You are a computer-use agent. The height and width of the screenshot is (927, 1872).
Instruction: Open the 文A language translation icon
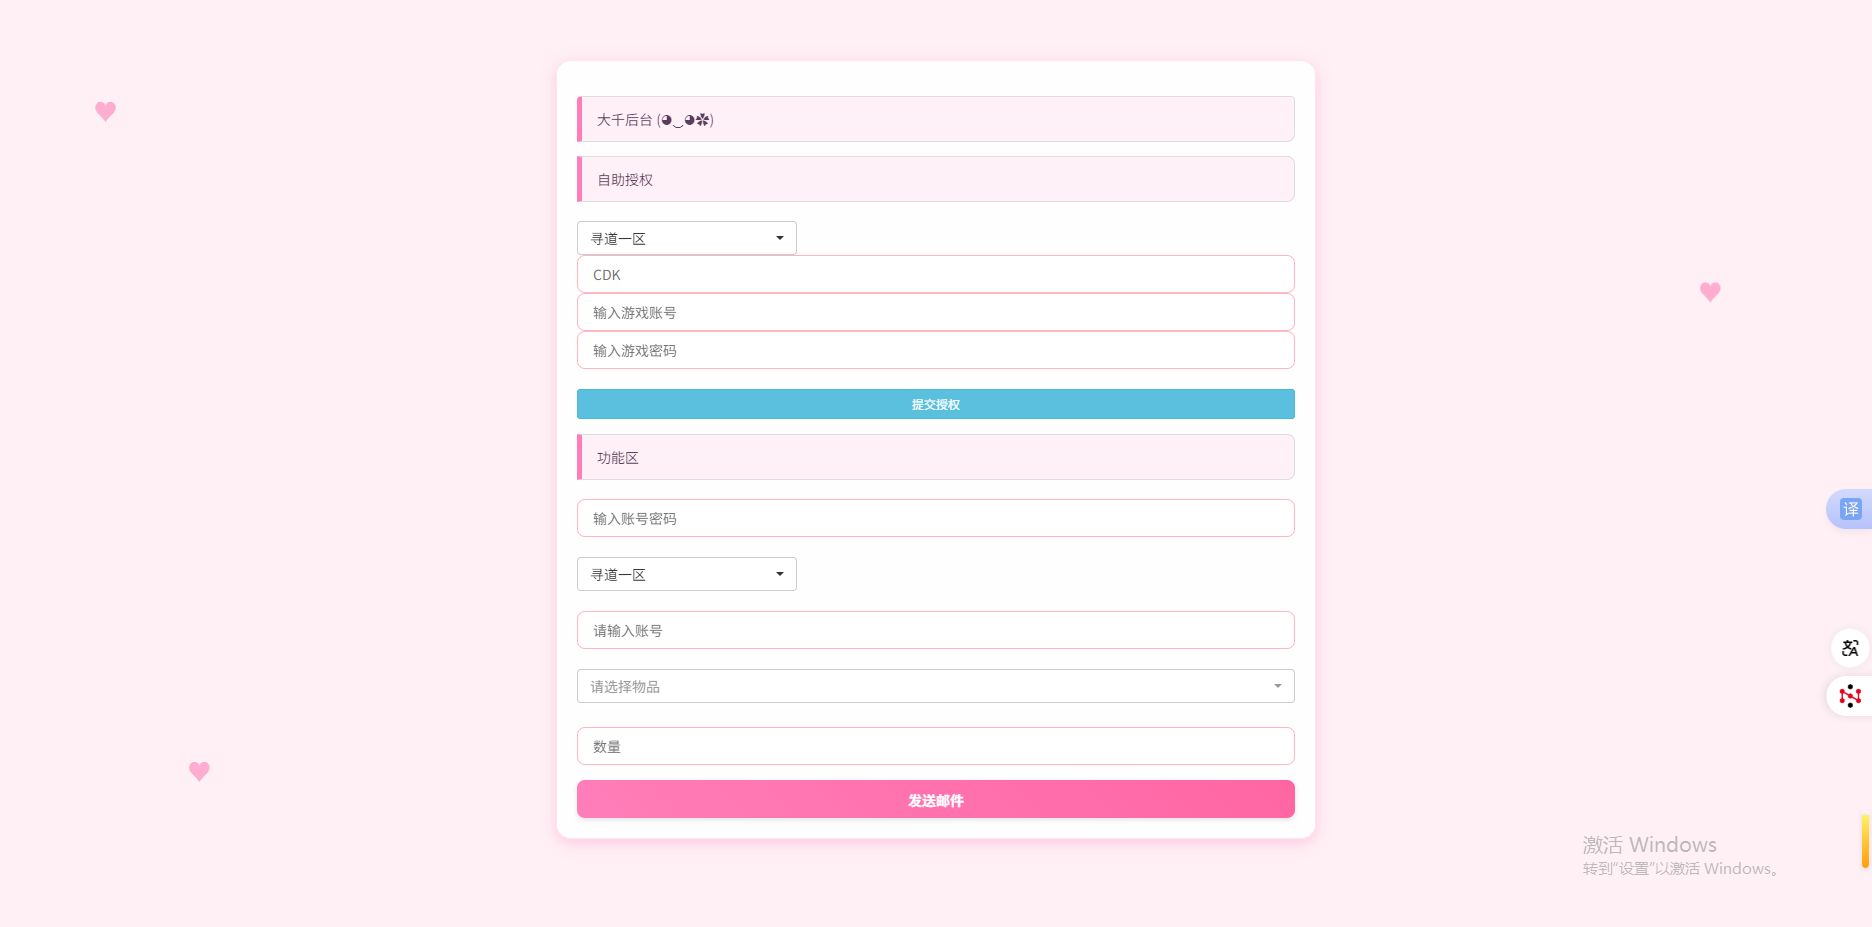tap(1850, 648)
